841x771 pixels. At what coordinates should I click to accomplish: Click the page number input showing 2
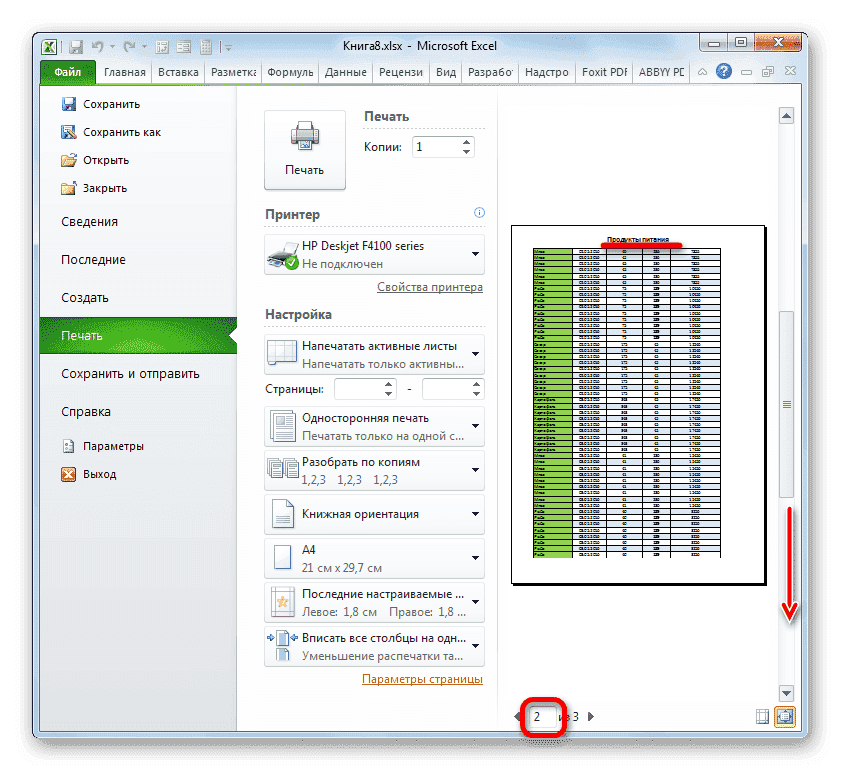540,717
